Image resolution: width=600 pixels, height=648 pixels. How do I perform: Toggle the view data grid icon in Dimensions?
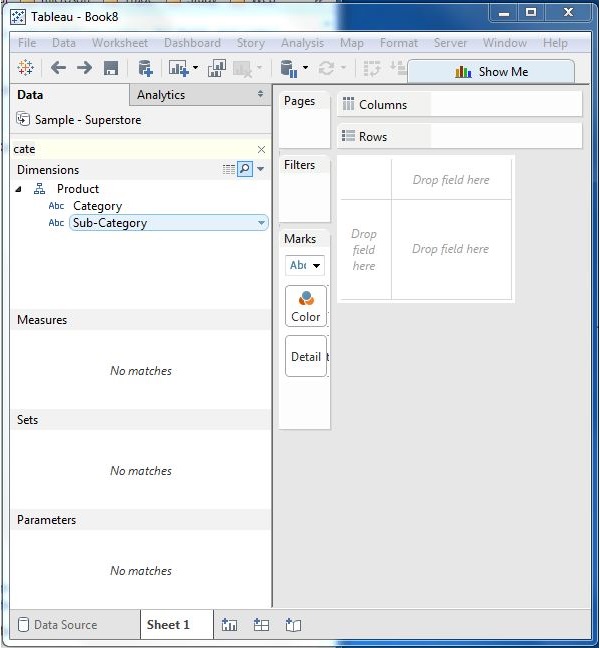229,170
